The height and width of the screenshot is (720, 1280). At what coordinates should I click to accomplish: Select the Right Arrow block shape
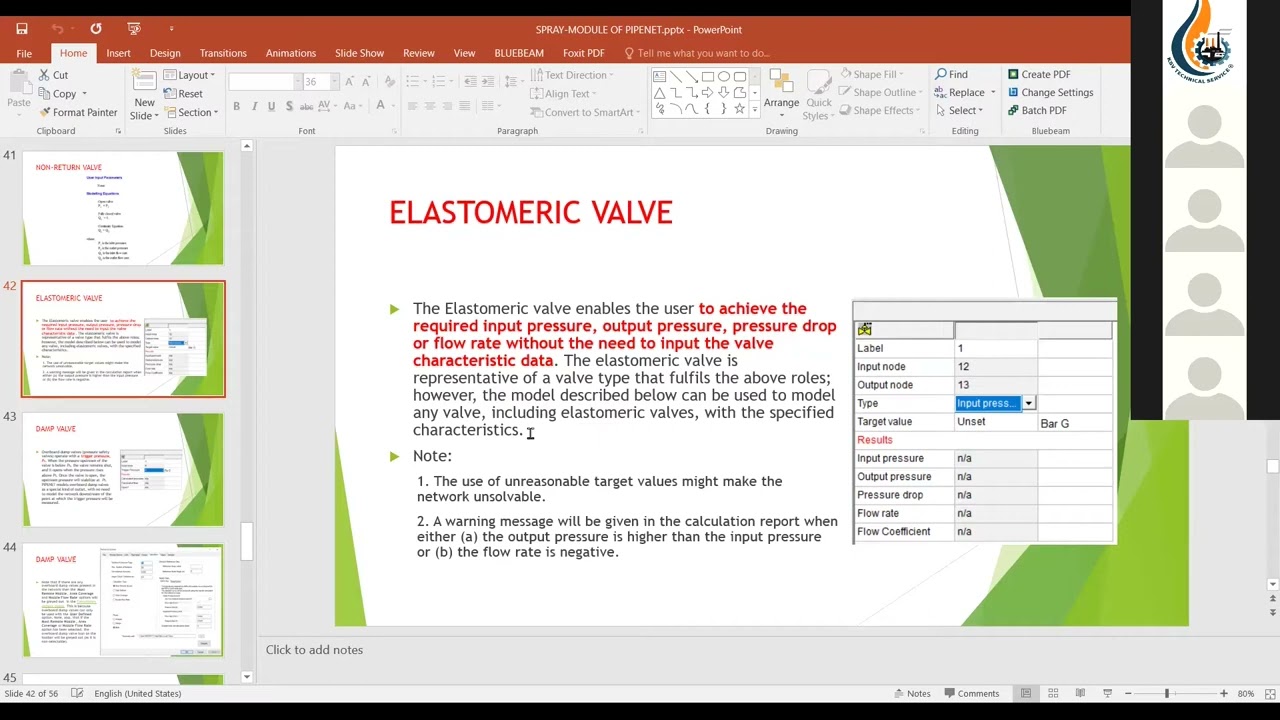(708, 93)
